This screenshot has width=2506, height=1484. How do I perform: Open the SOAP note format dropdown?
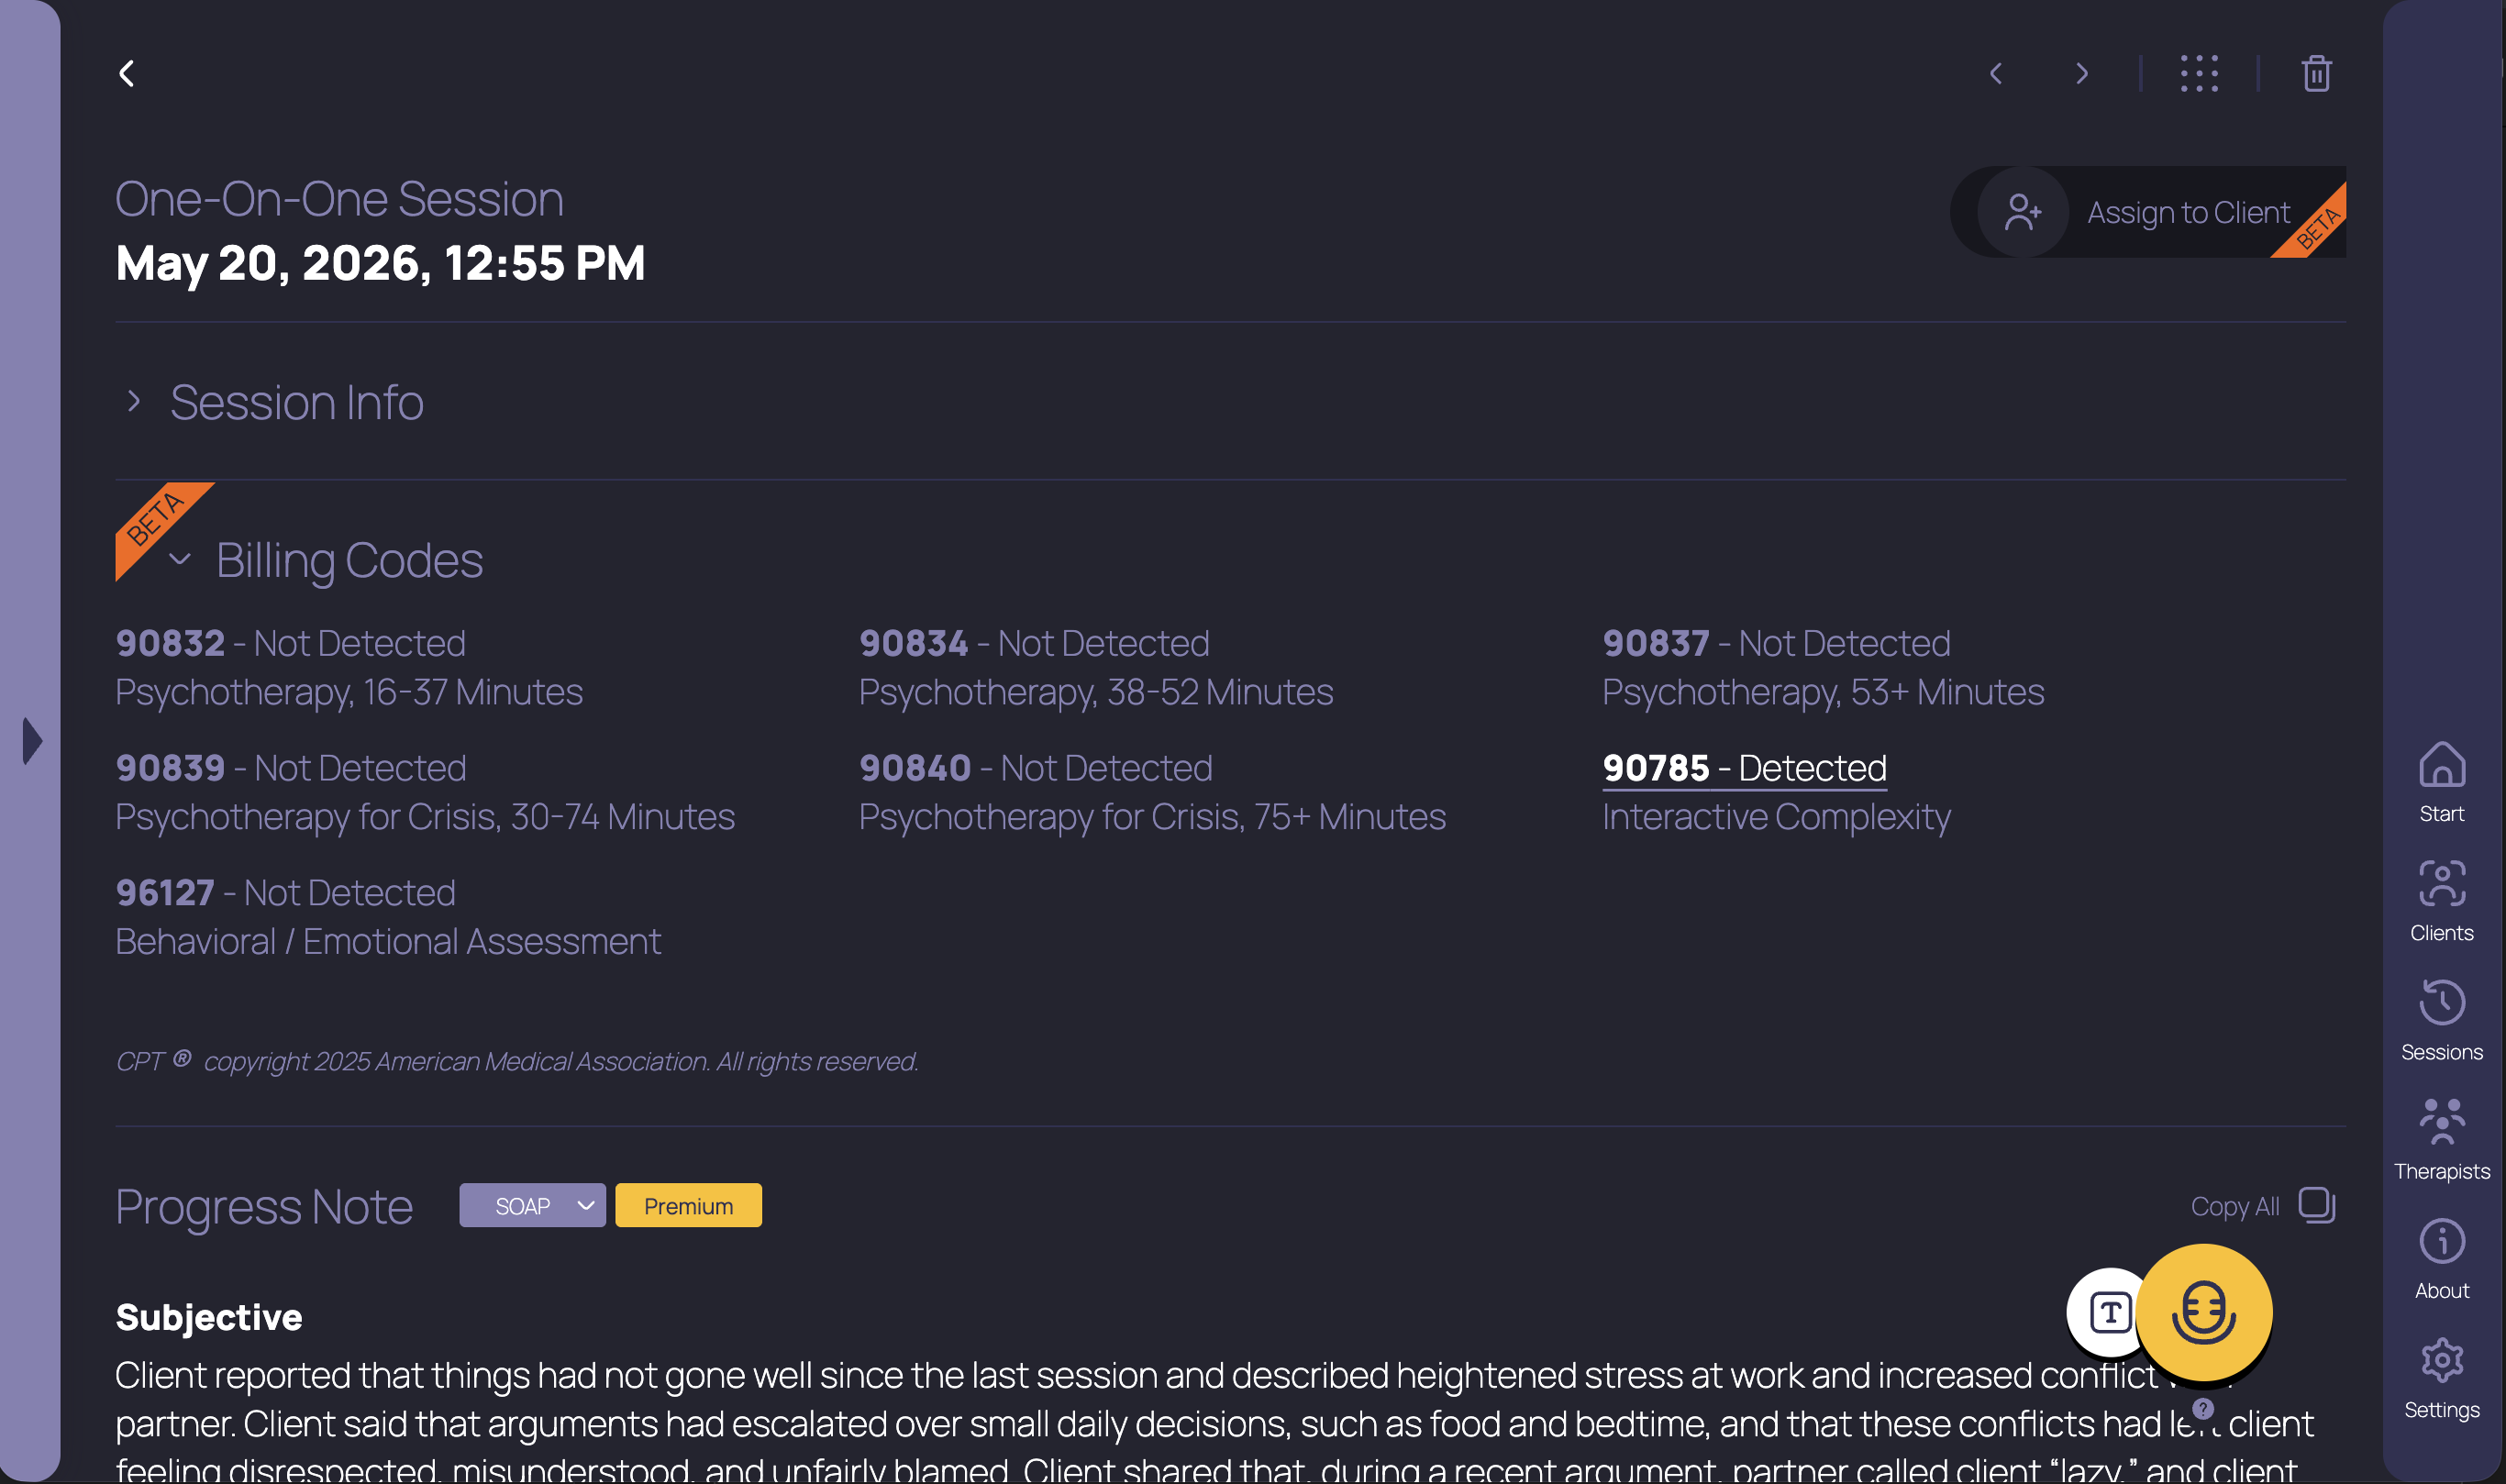532,1205
